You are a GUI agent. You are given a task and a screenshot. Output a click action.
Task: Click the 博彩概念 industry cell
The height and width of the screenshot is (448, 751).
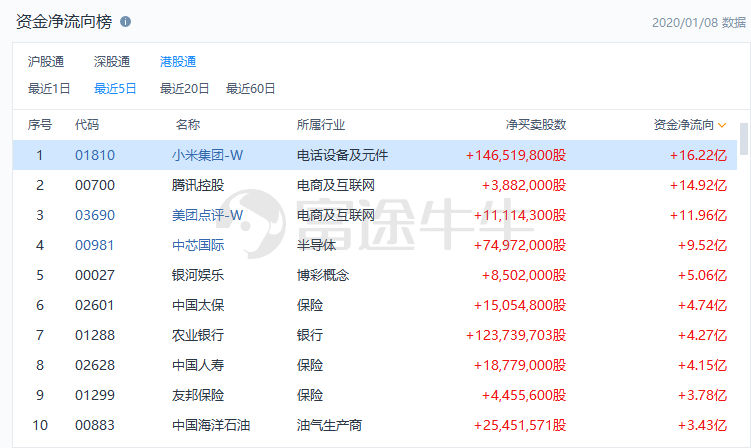tap(323, 275)
